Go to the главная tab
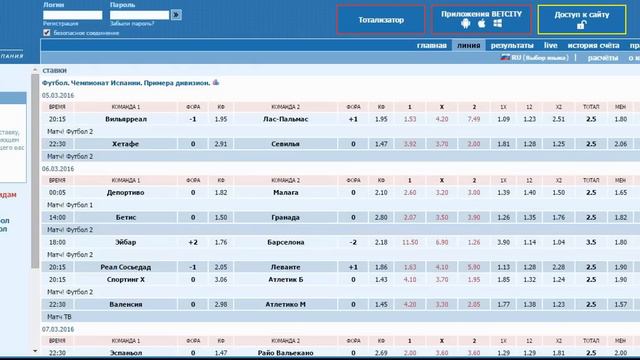This screenshot has height=360, width=640. tap(431, 45)
